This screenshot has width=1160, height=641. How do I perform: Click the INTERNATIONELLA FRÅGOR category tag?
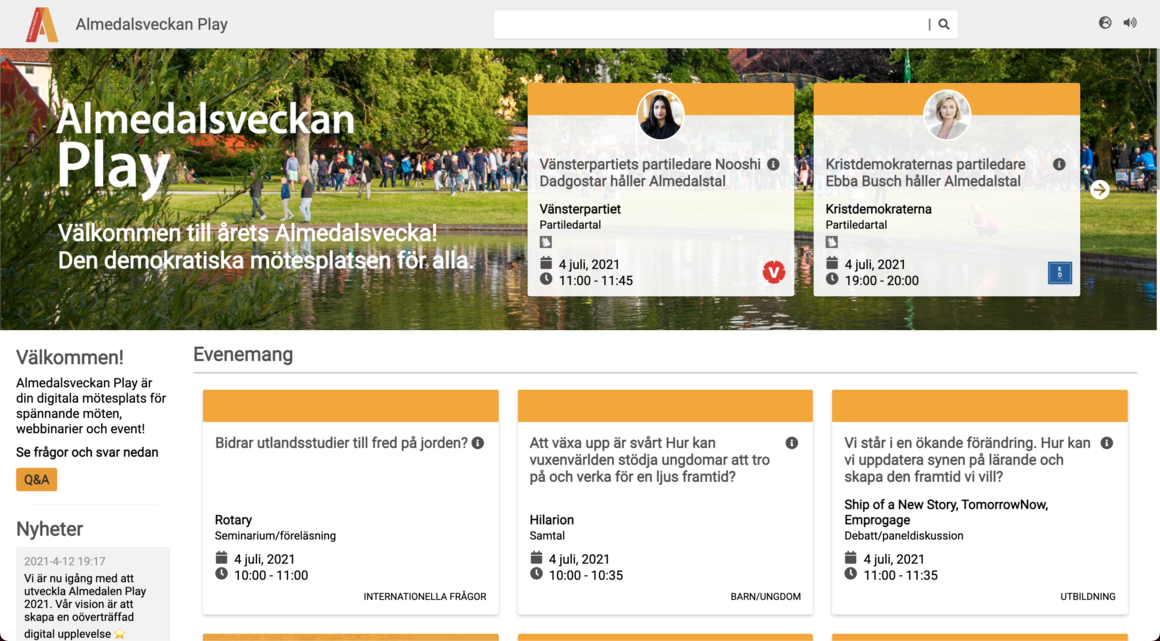(x=425, y=597)
